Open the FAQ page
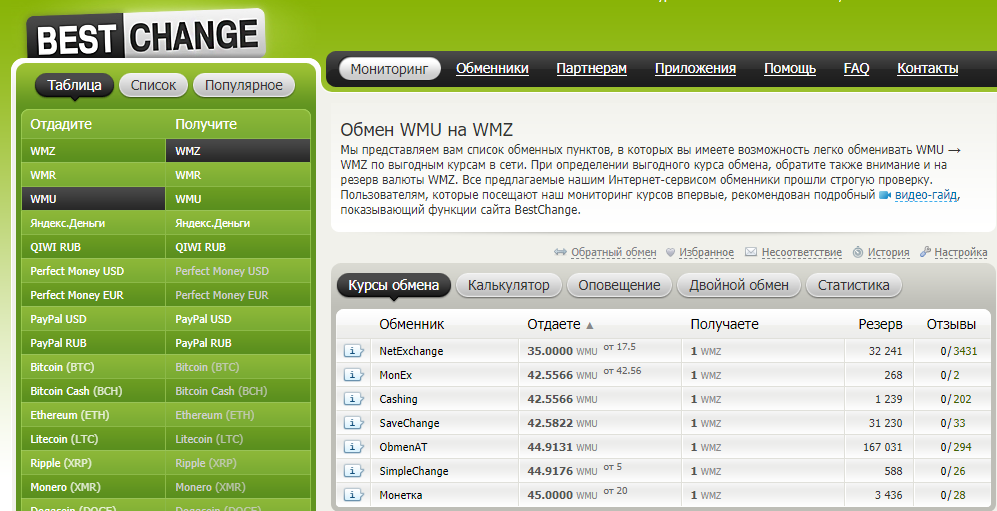The image size is (997, 511). click(856, 69)
